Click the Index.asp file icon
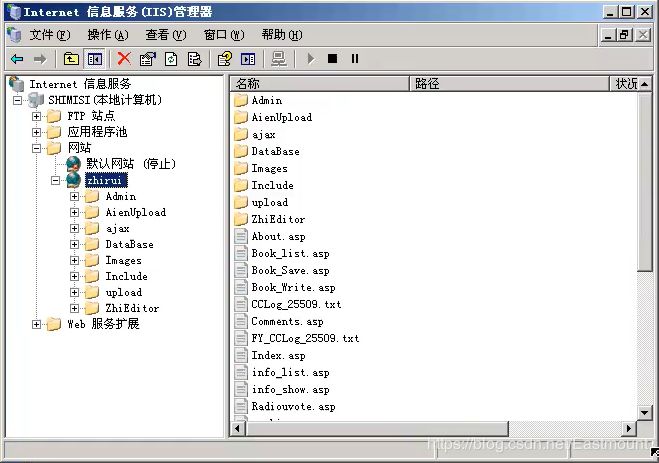 (x=241, y=355)
